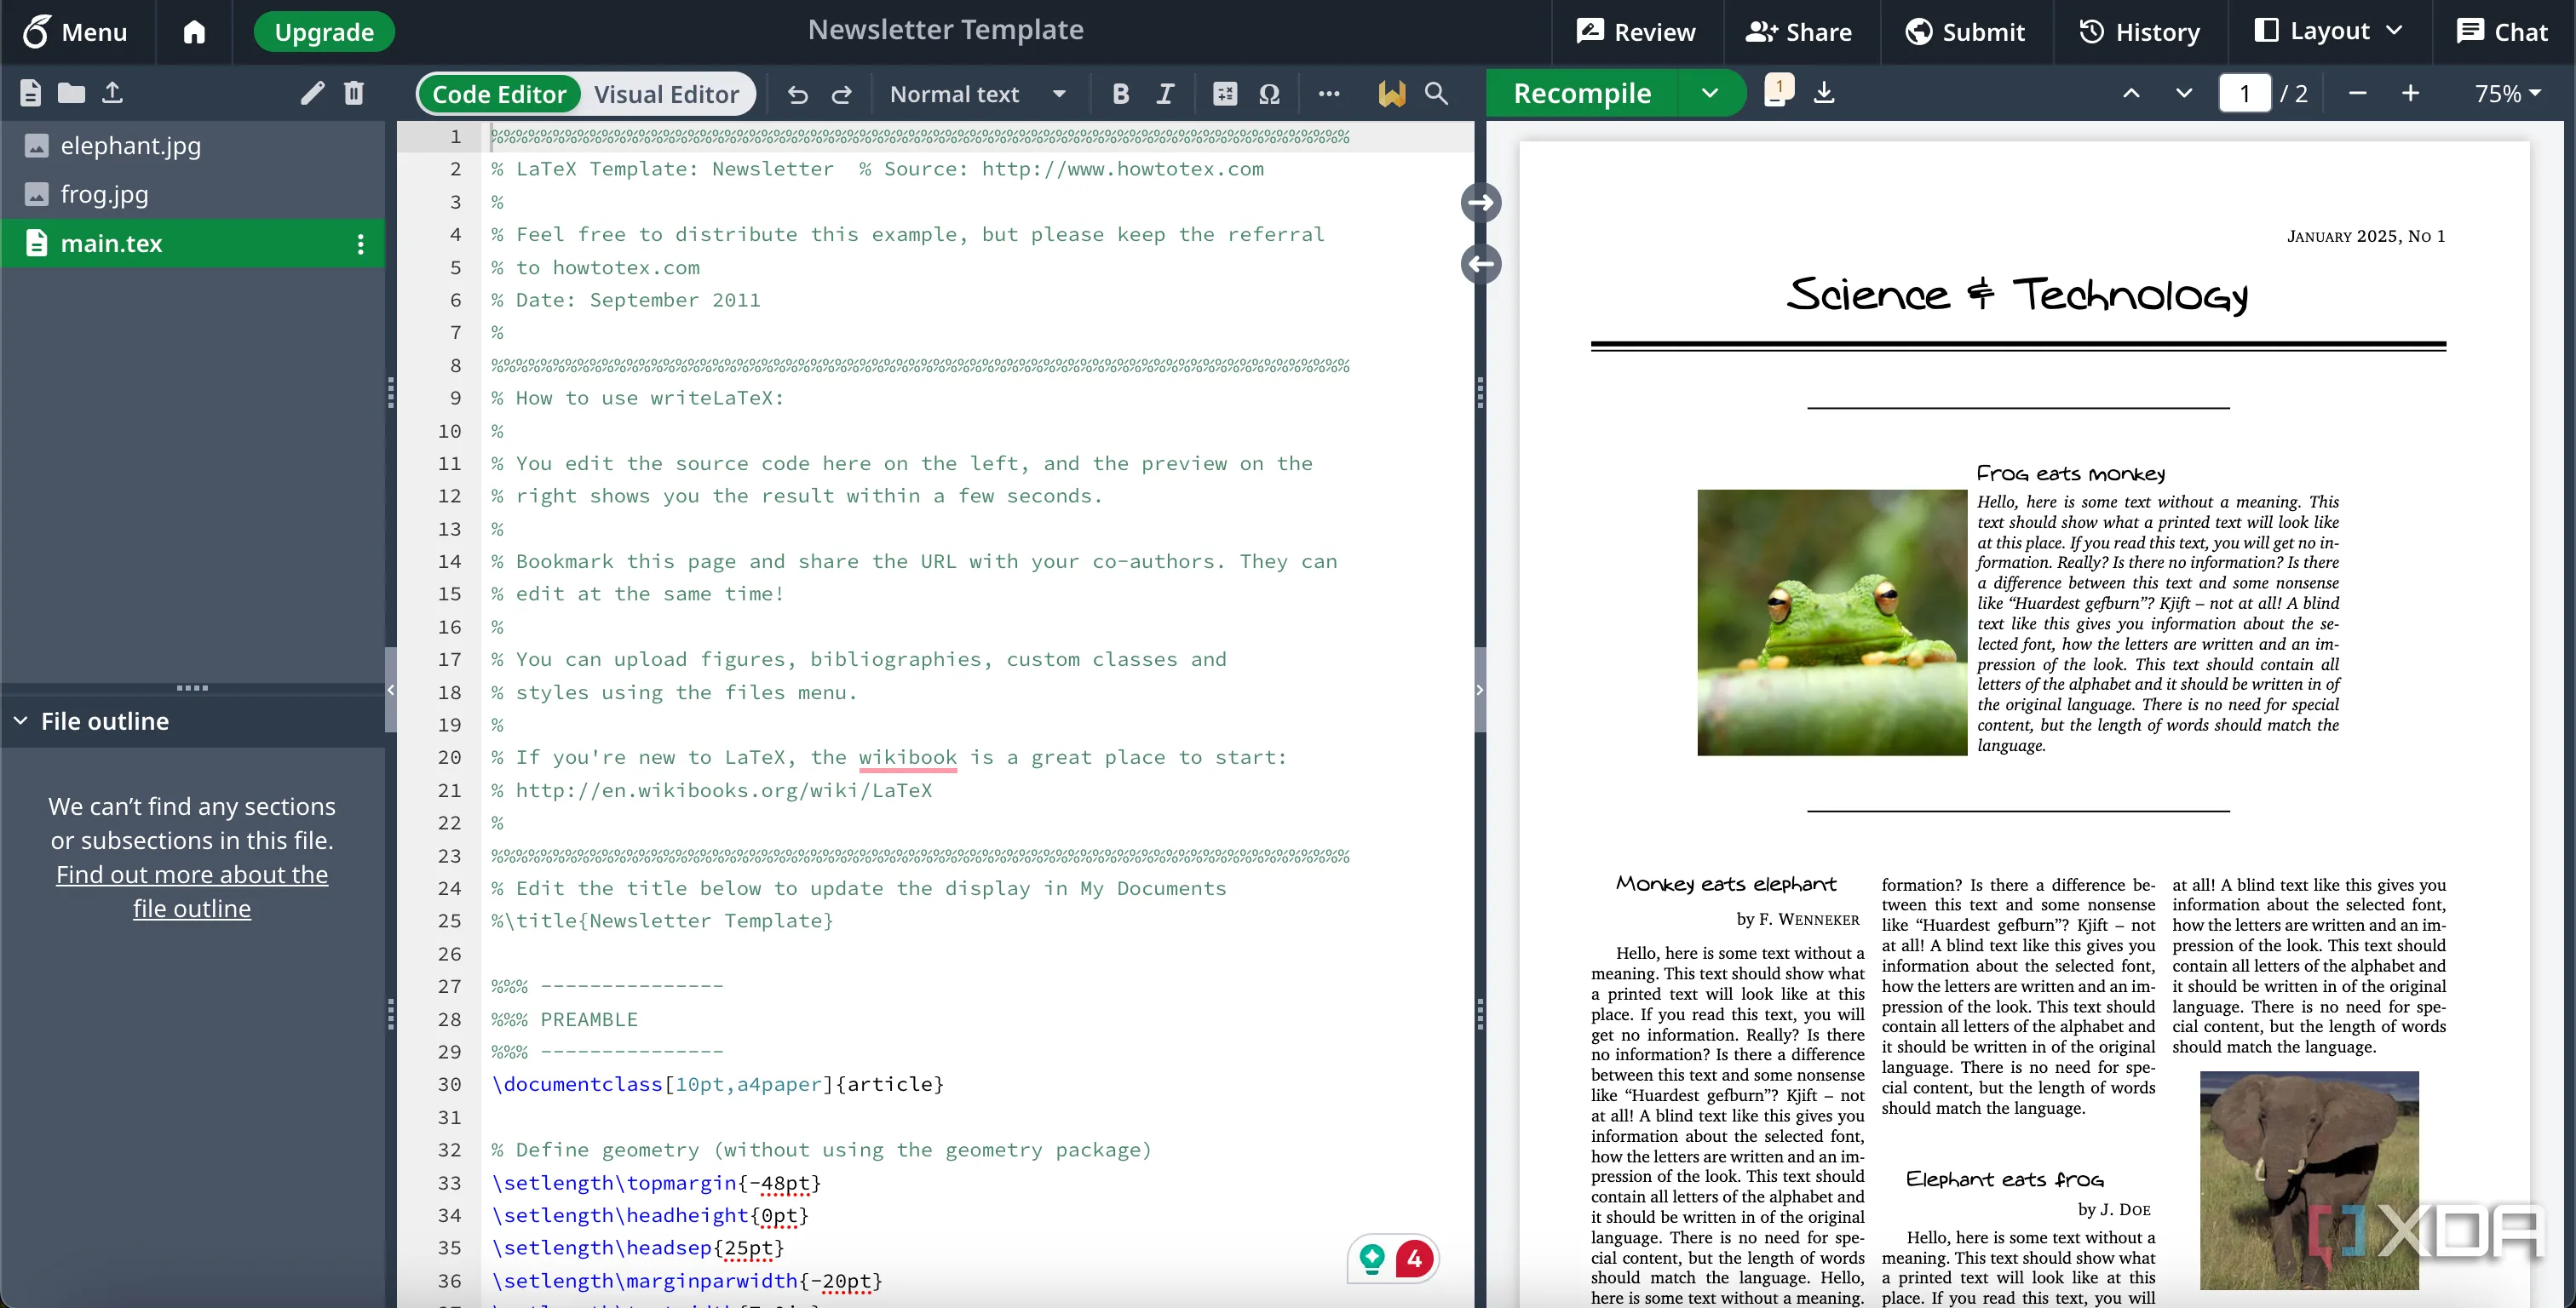Screen dimensions: 2576x1308
Task: View logs and output files icon
Action: pyautogui.click(x=1778, y=91)
